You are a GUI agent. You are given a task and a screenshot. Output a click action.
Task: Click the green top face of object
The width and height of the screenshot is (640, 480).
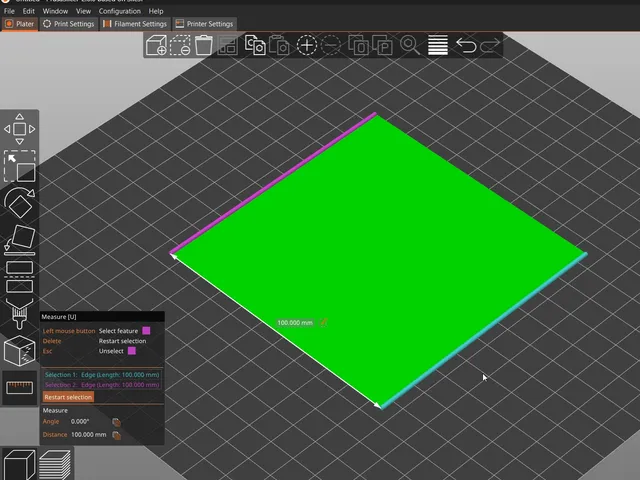tap(378, 261)
